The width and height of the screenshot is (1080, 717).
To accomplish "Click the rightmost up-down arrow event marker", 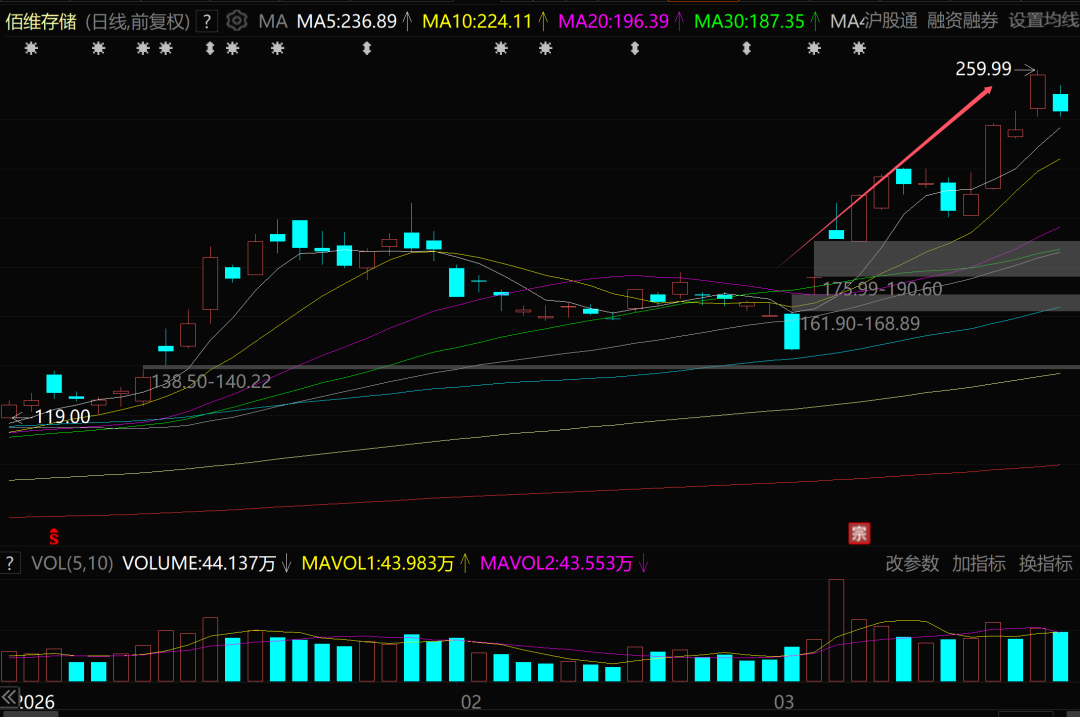I will [x=747, y=48].
